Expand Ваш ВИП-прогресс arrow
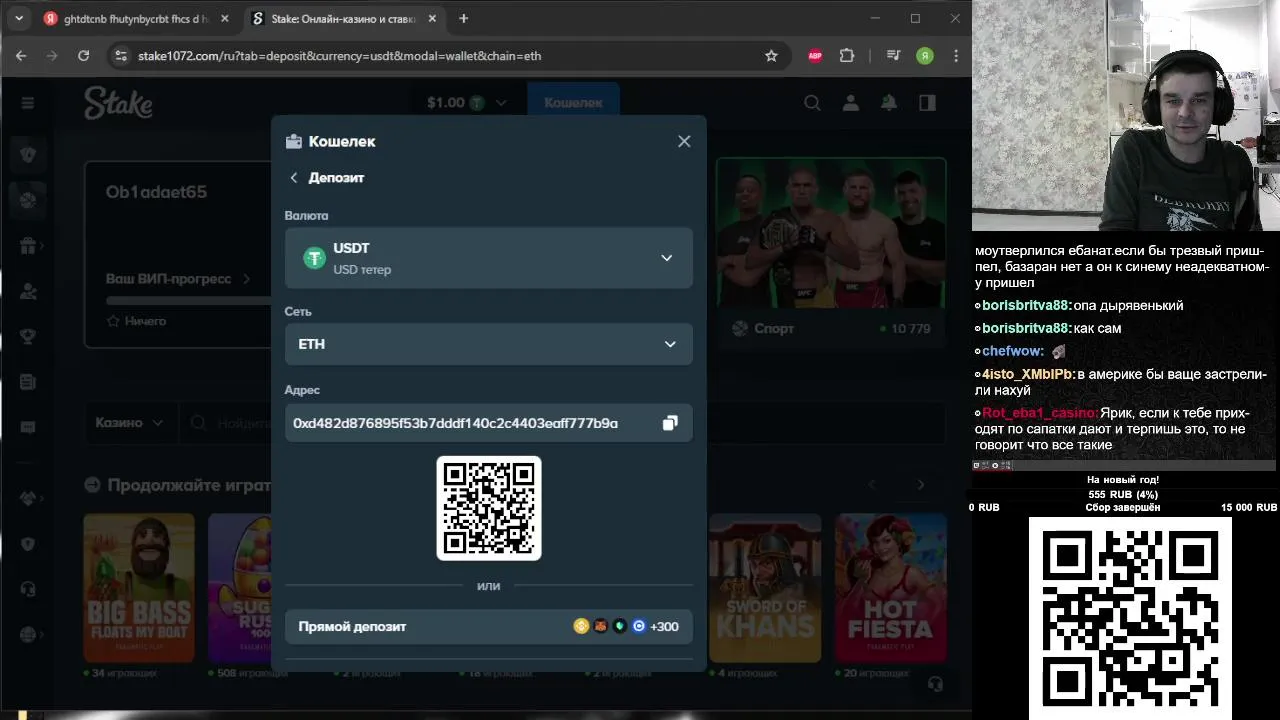This screenshot has width=1280, height=720. [247, 279]
